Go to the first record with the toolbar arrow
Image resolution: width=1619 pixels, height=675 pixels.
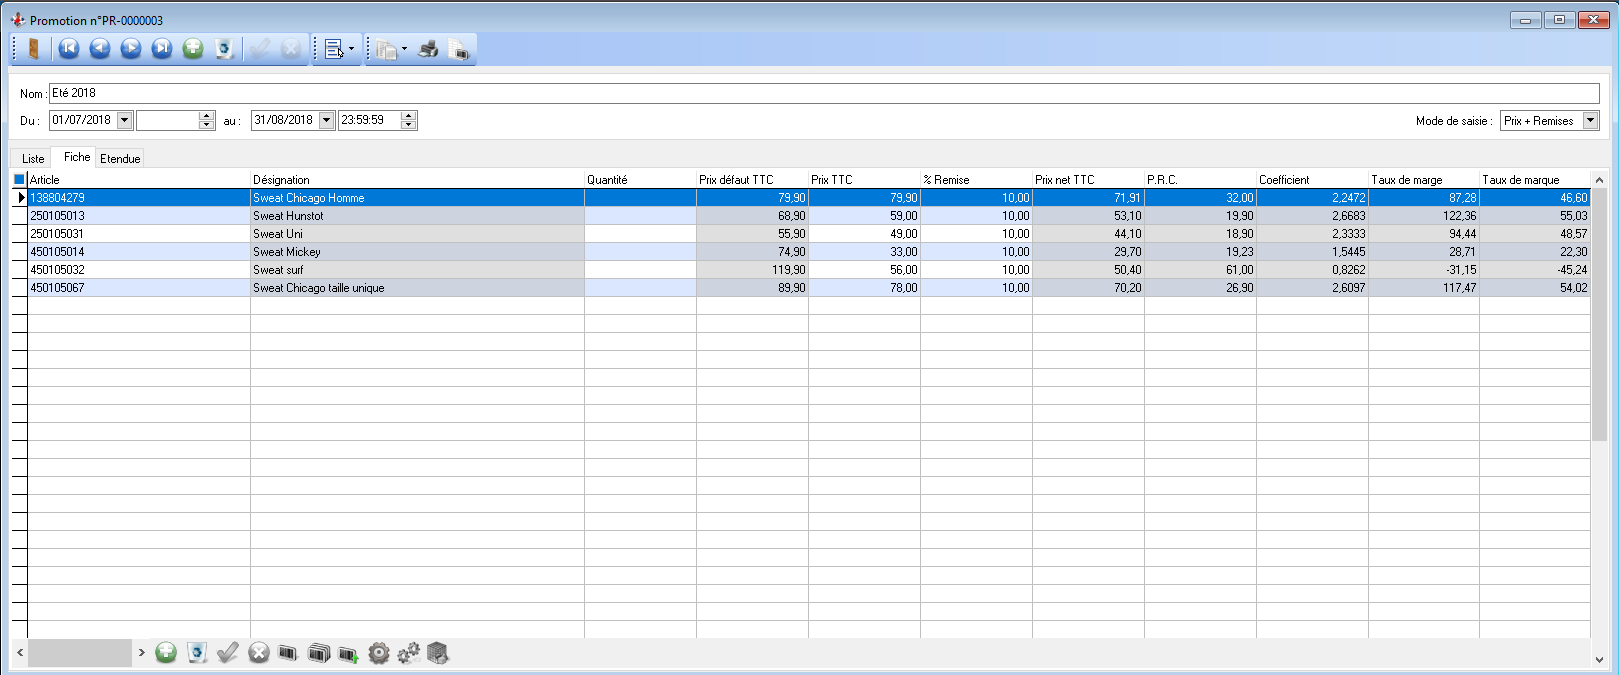[69, 49]
